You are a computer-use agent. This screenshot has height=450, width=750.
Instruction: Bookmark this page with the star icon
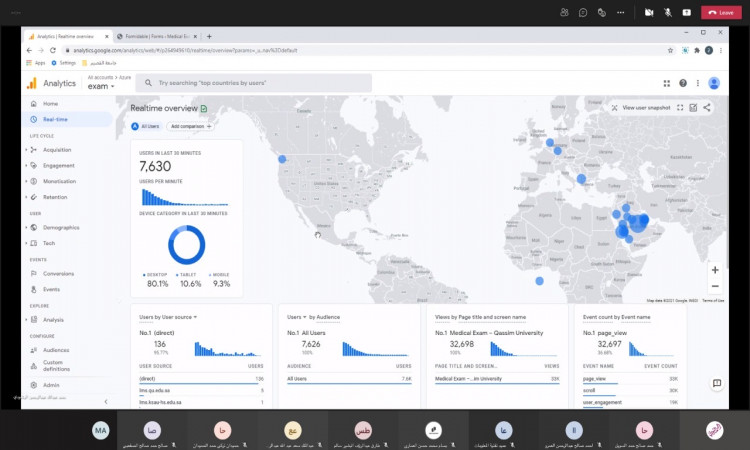[x=670, y=50]
